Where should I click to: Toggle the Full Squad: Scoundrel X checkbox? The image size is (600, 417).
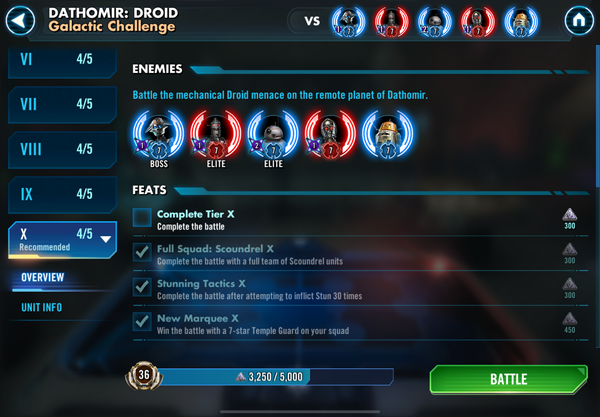[x=142, y=252]
